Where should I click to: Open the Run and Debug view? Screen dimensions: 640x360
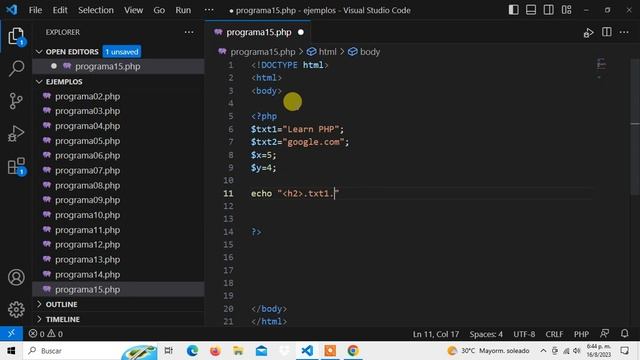tap(16, 133)
